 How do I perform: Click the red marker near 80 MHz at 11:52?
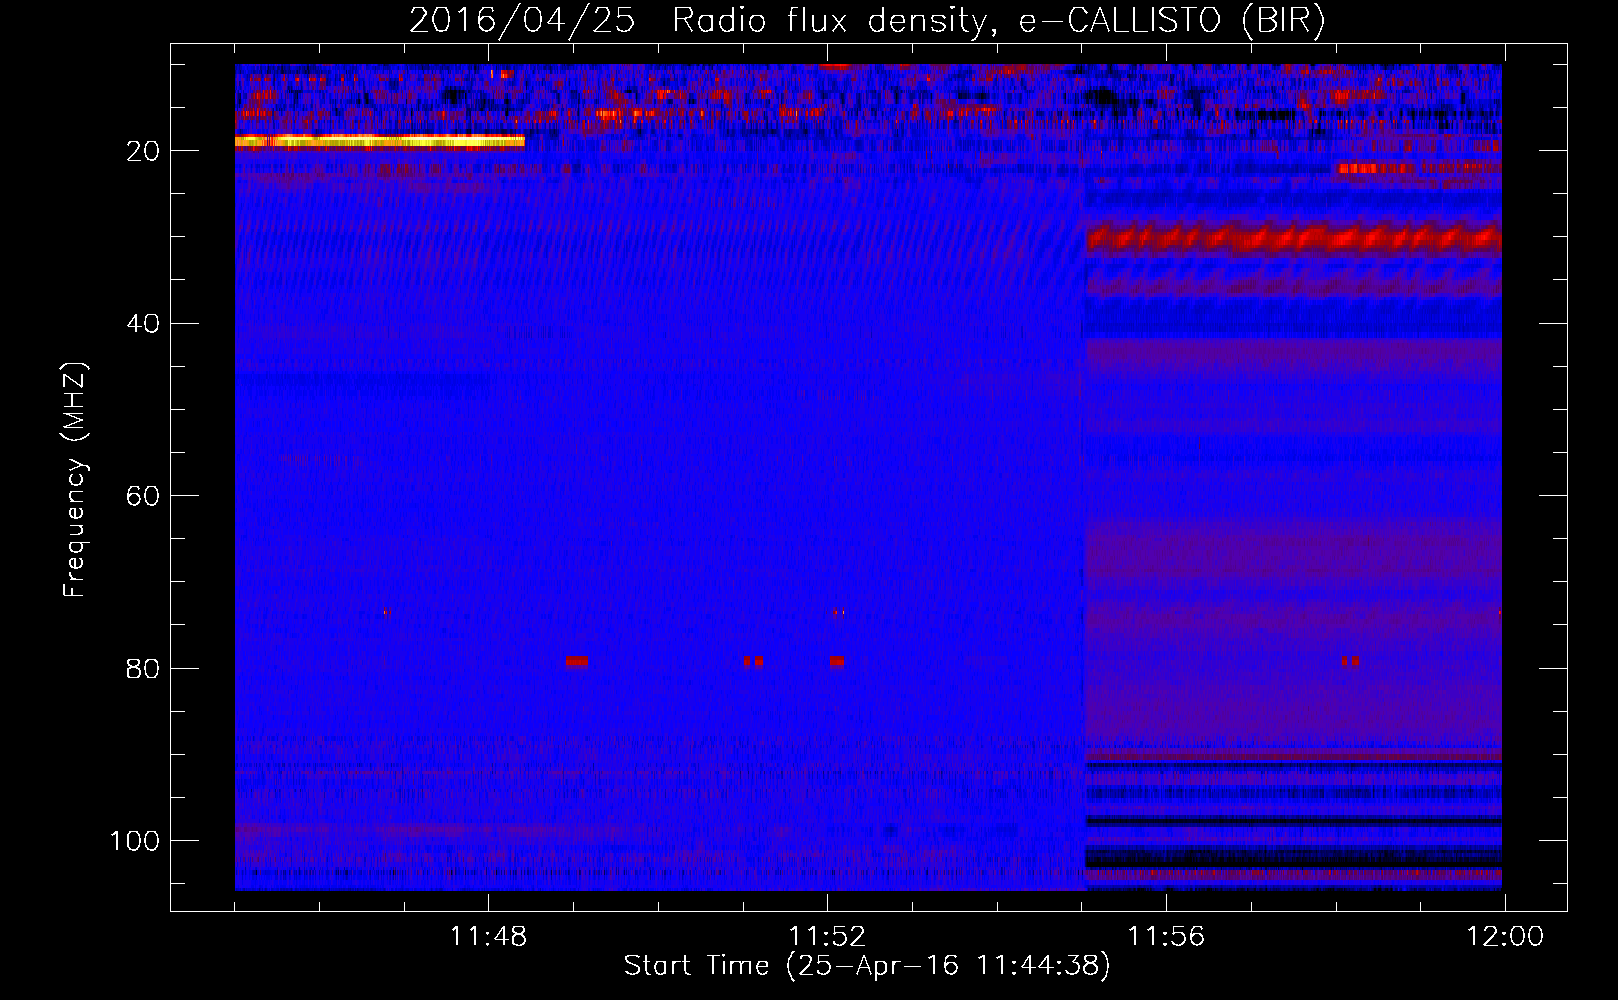(837, 661)
